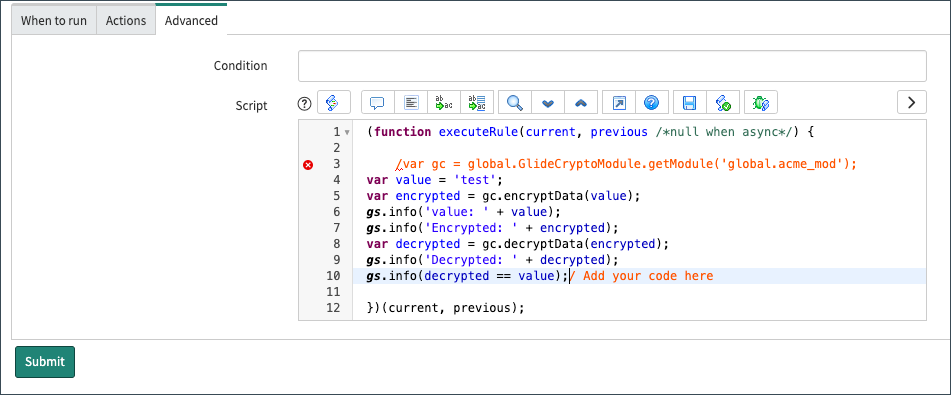Expand the toolbar with the right chevron
This screenshot has height=395, width=951.
(x=912, y=103)
